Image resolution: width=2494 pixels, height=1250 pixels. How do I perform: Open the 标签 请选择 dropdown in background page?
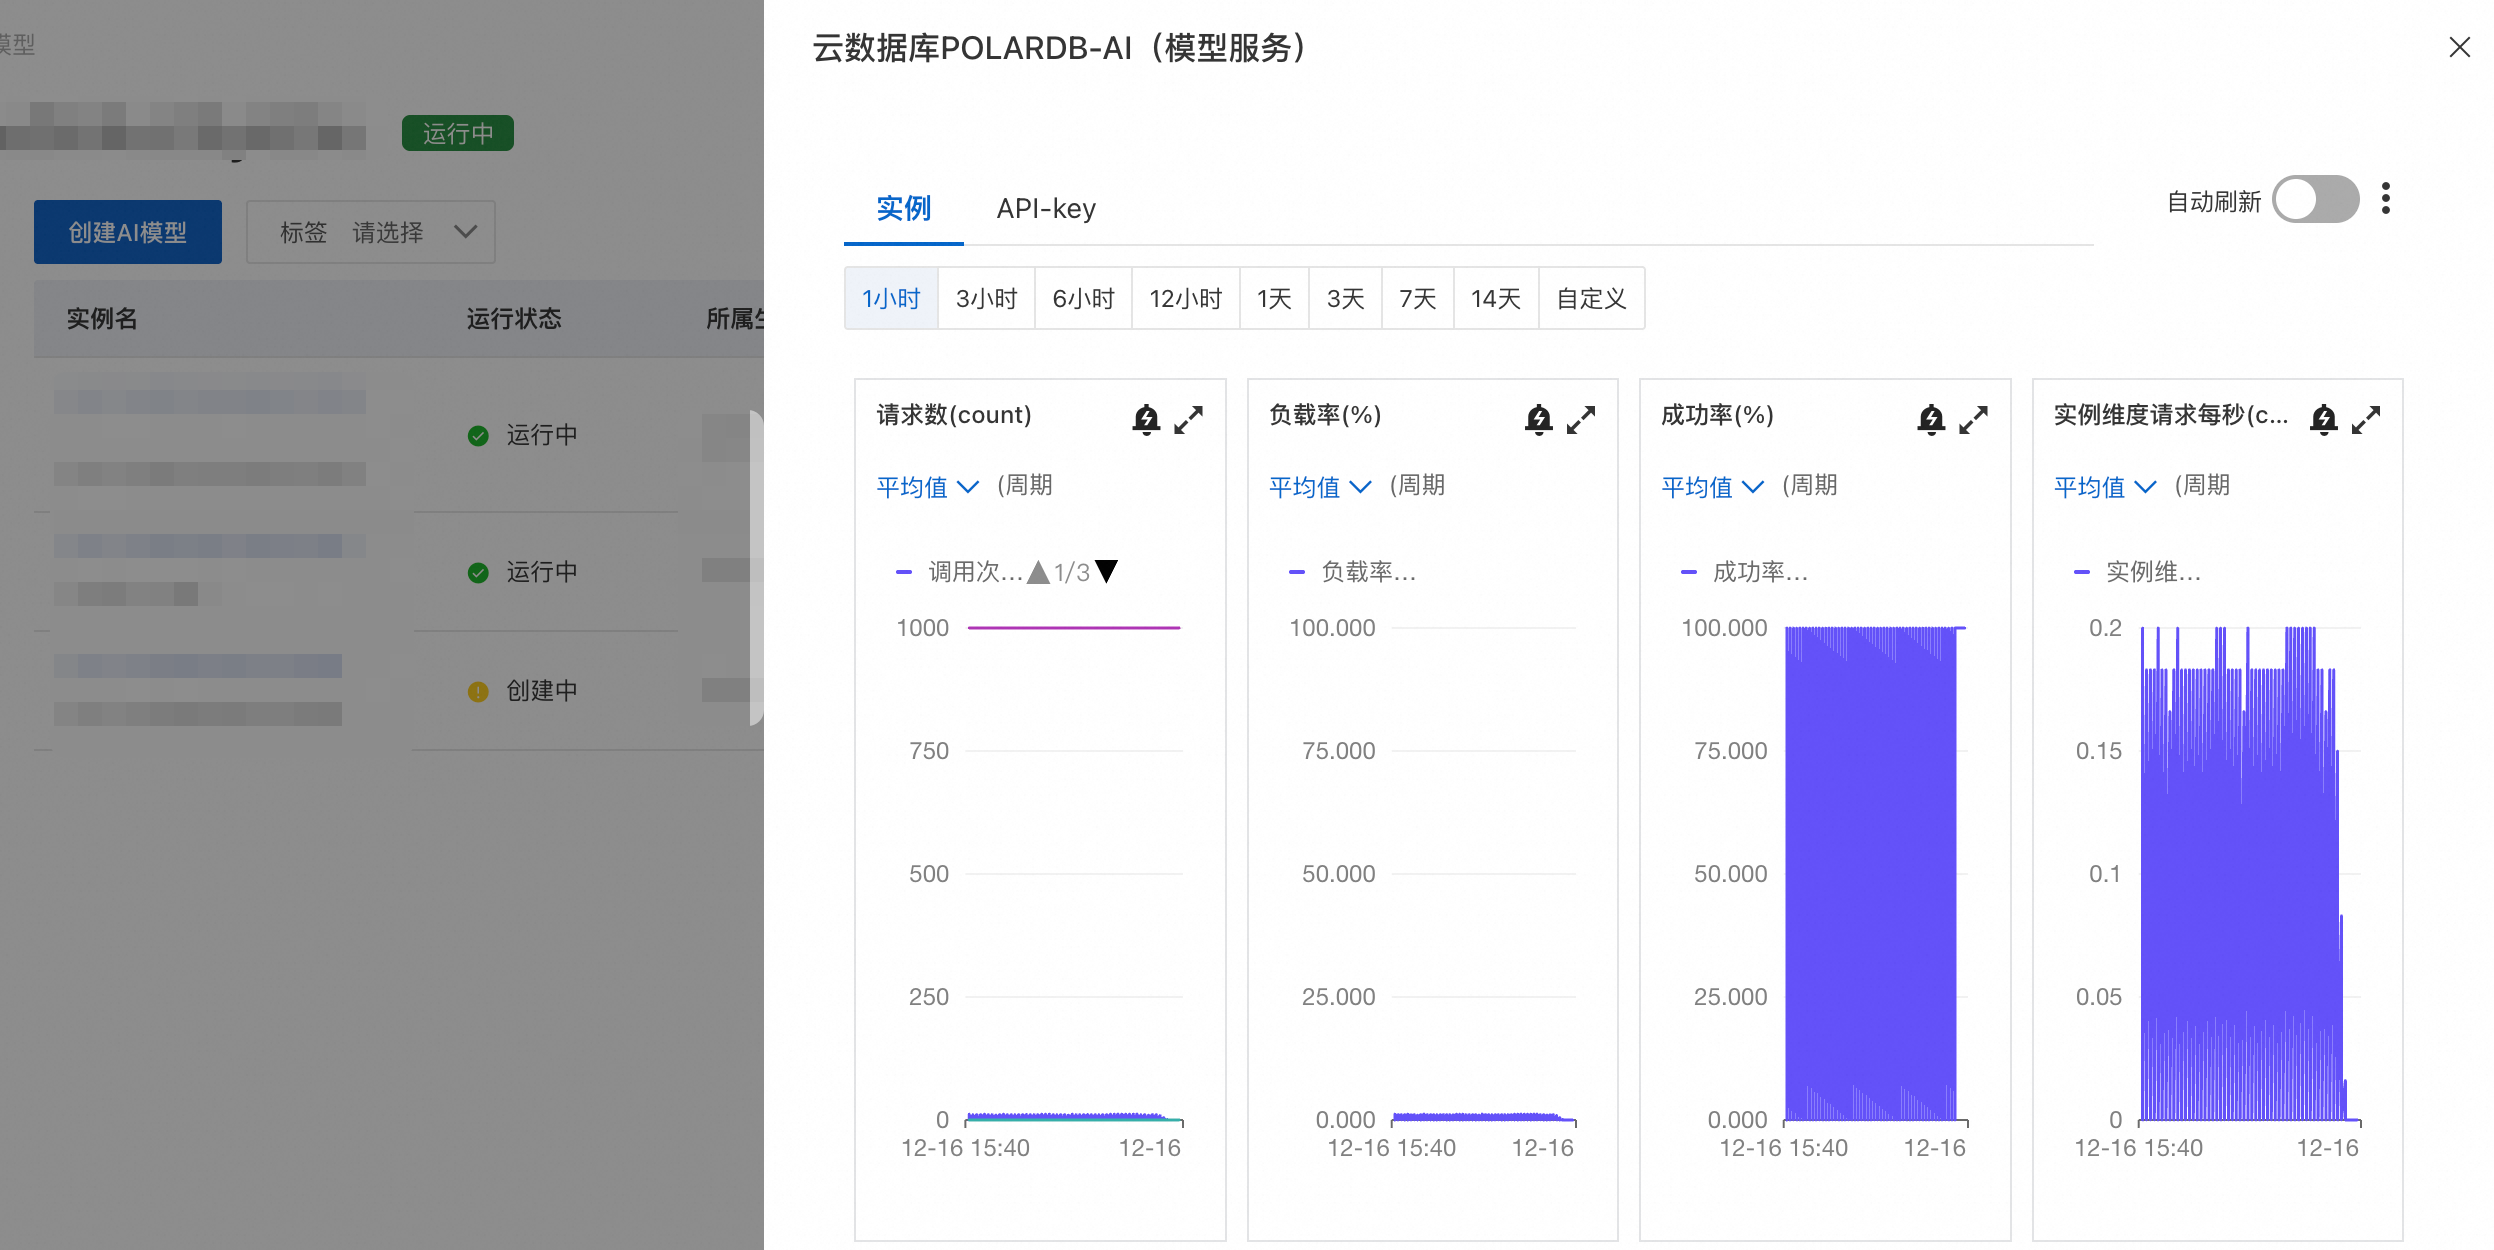pos(371,232)
